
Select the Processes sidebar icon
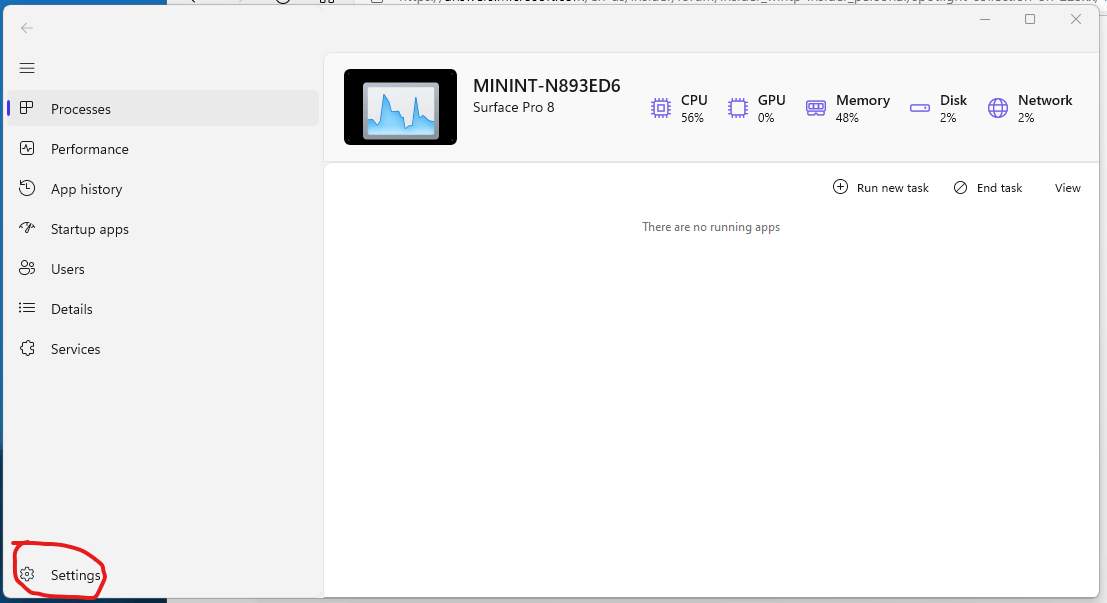click(x=27, y=108)
